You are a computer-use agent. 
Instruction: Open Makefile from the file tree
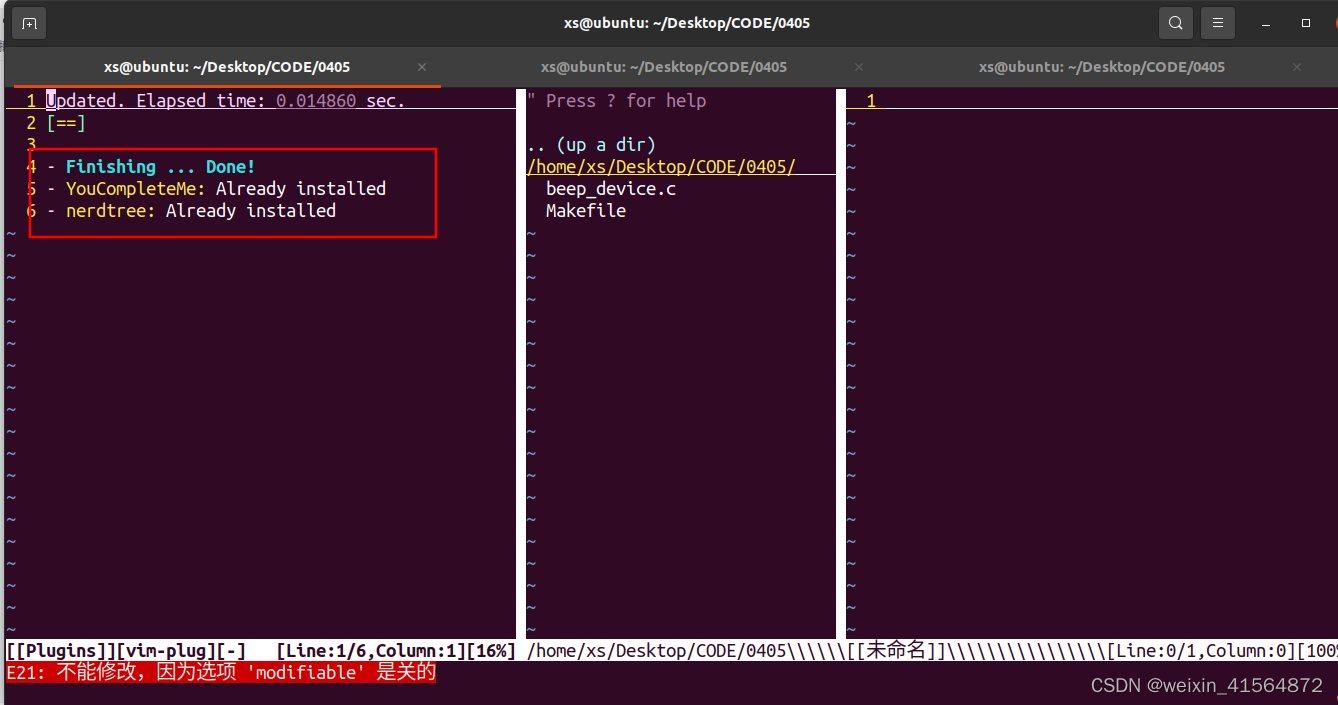(x=586, y=210)
